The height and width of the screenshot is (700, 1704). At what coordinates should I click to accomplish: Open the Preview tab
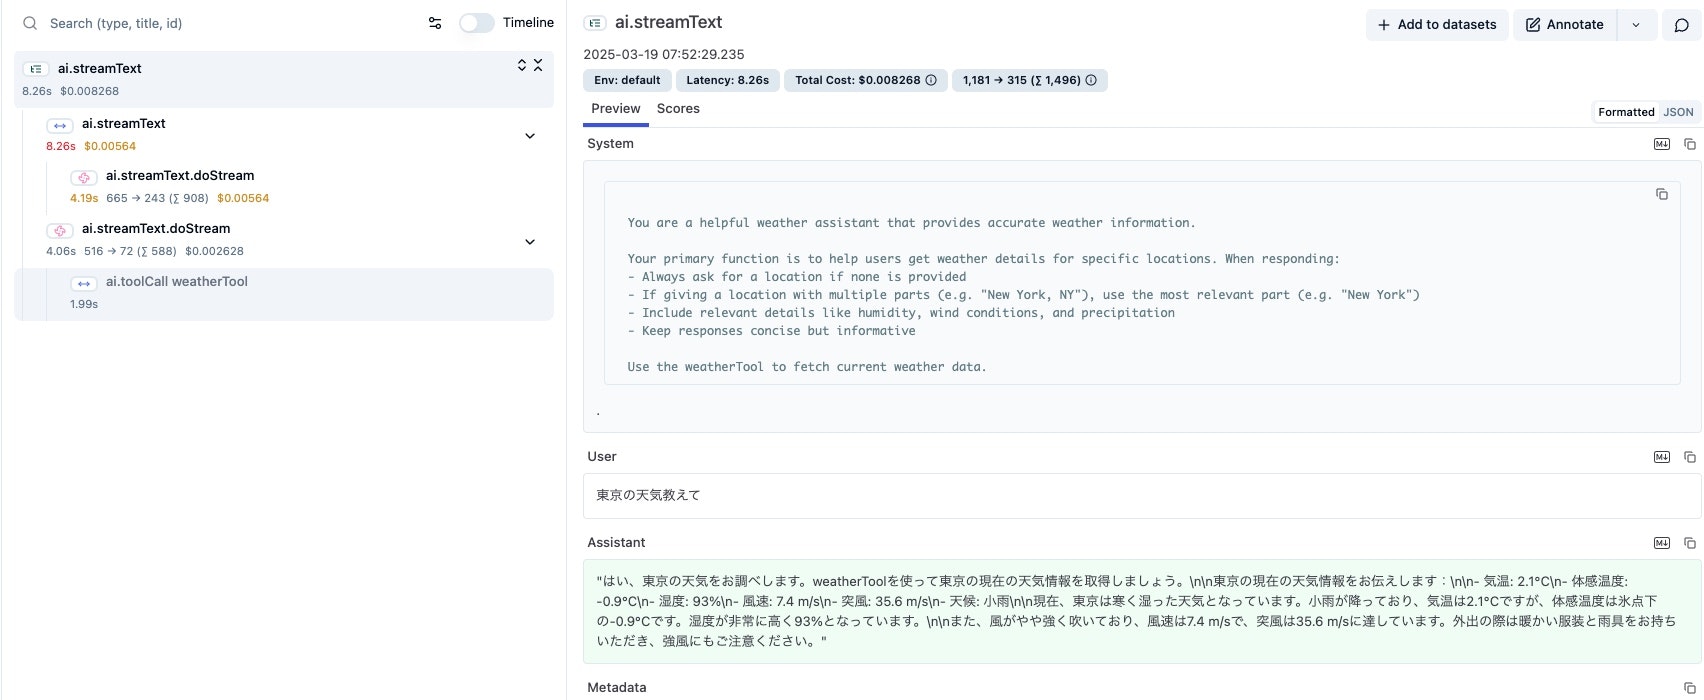click(616, 109)
